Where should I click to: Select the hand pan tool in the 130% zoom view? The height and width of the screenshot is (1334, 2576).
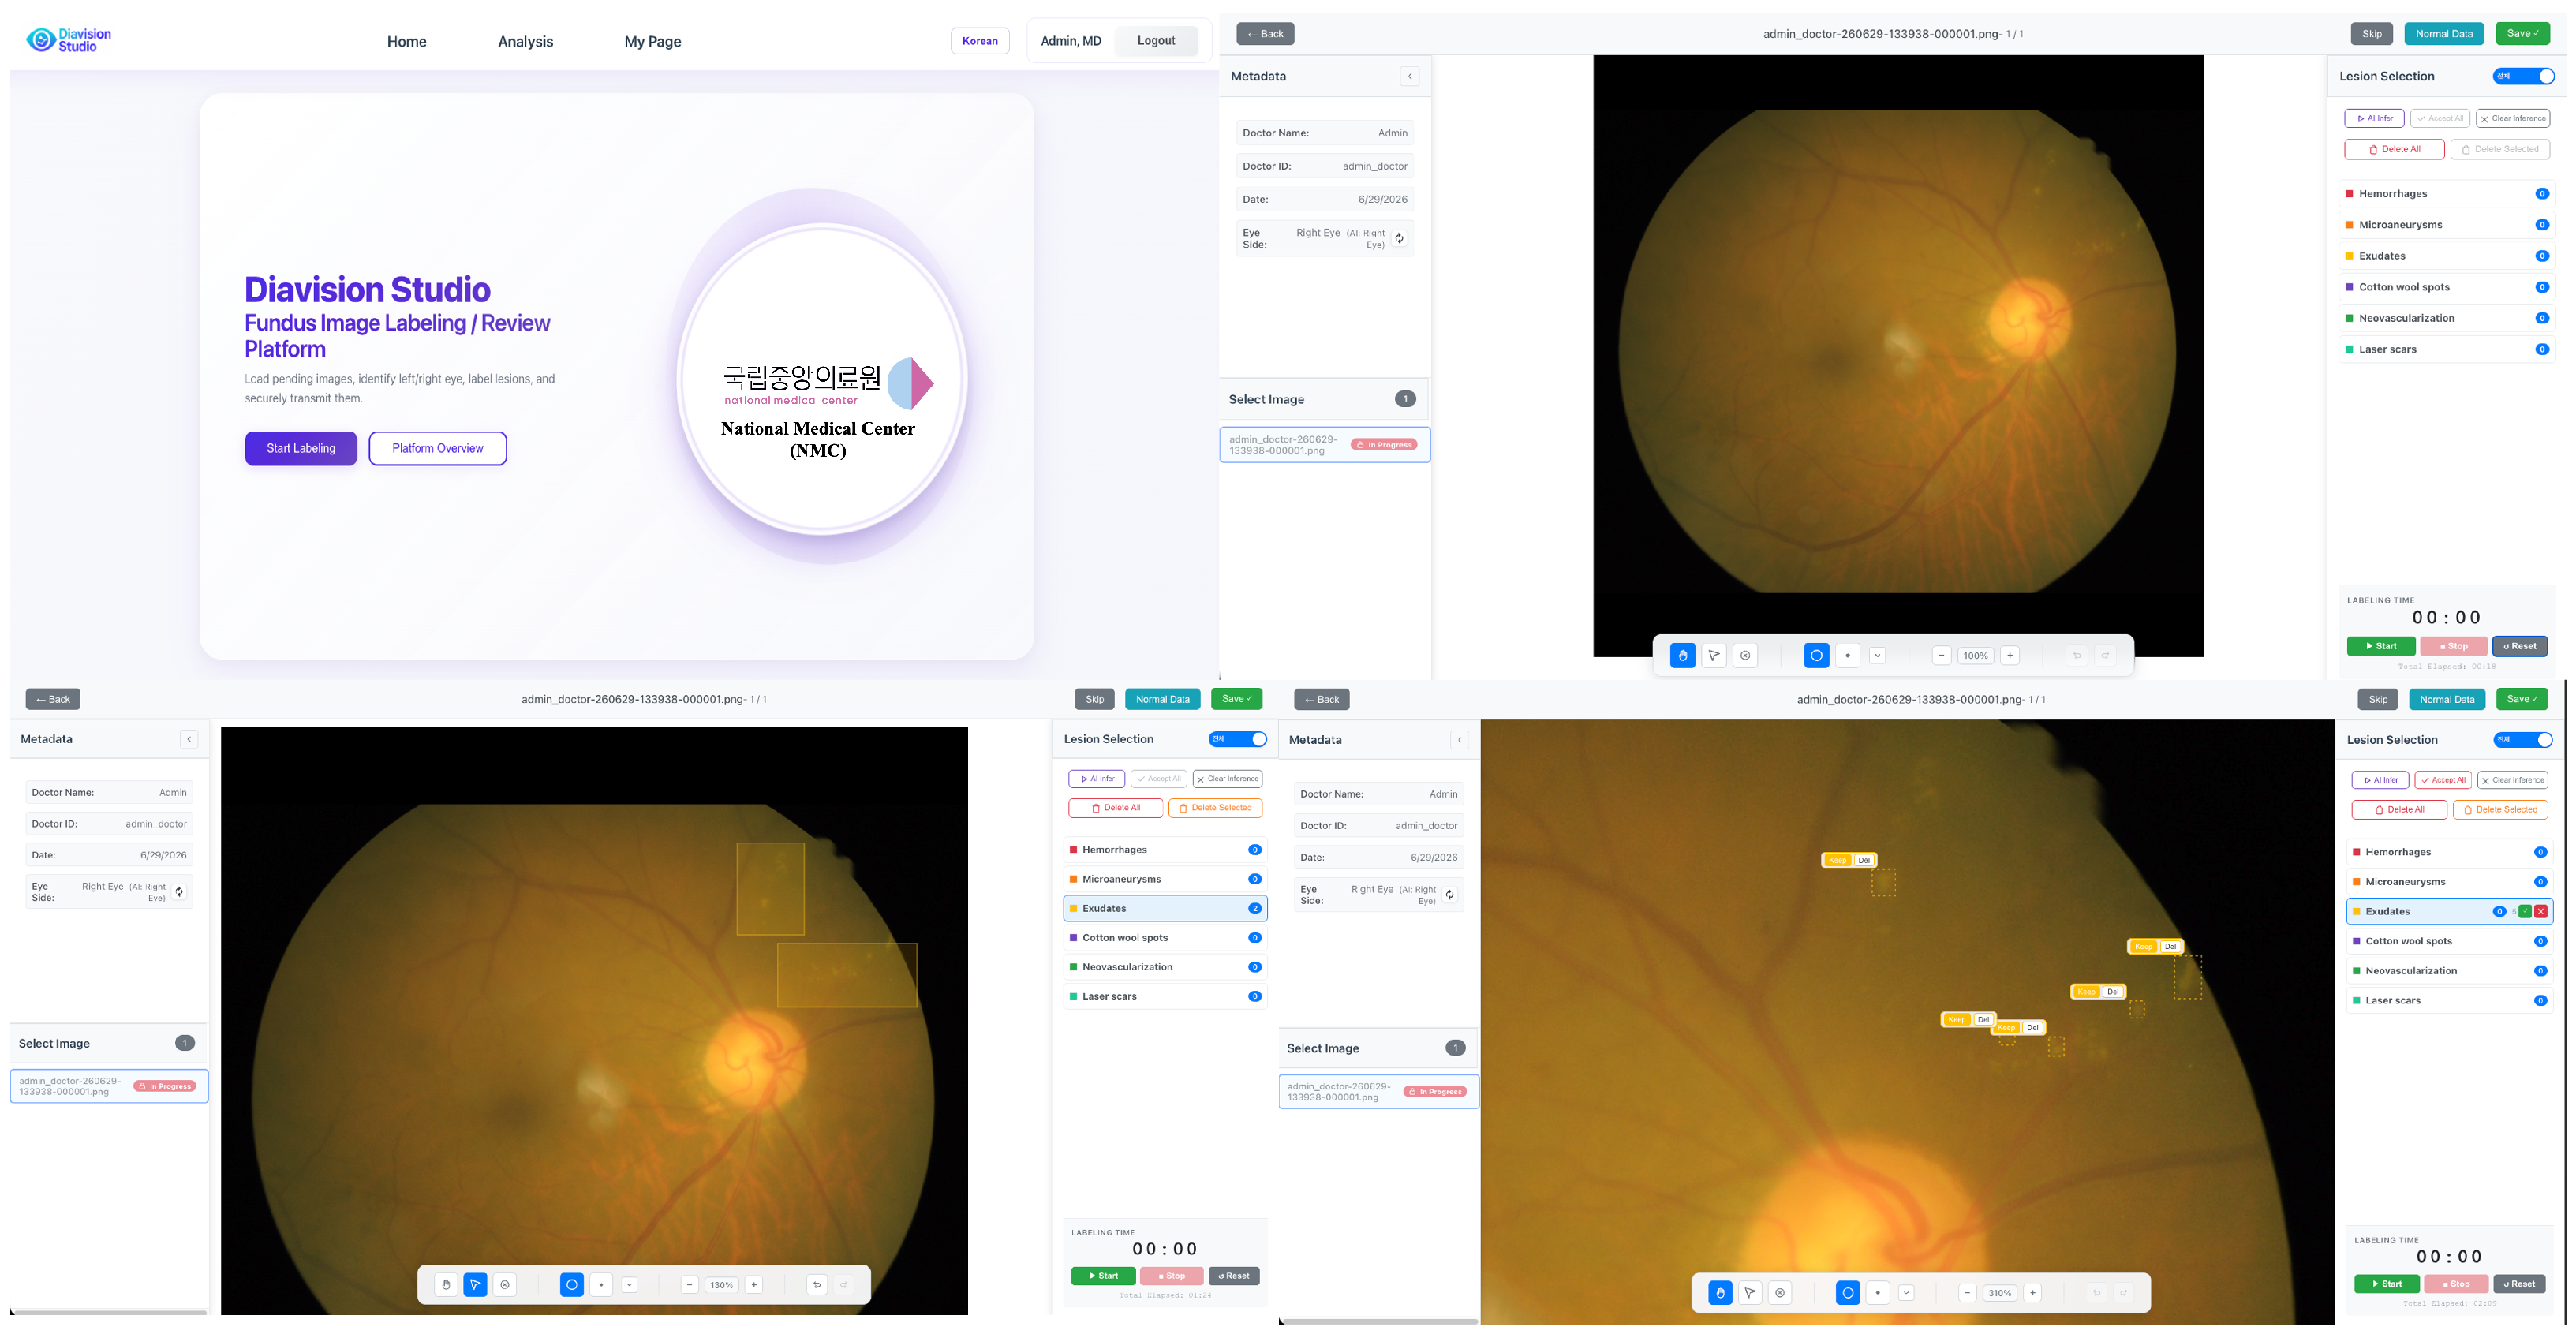pos(446,1285)
